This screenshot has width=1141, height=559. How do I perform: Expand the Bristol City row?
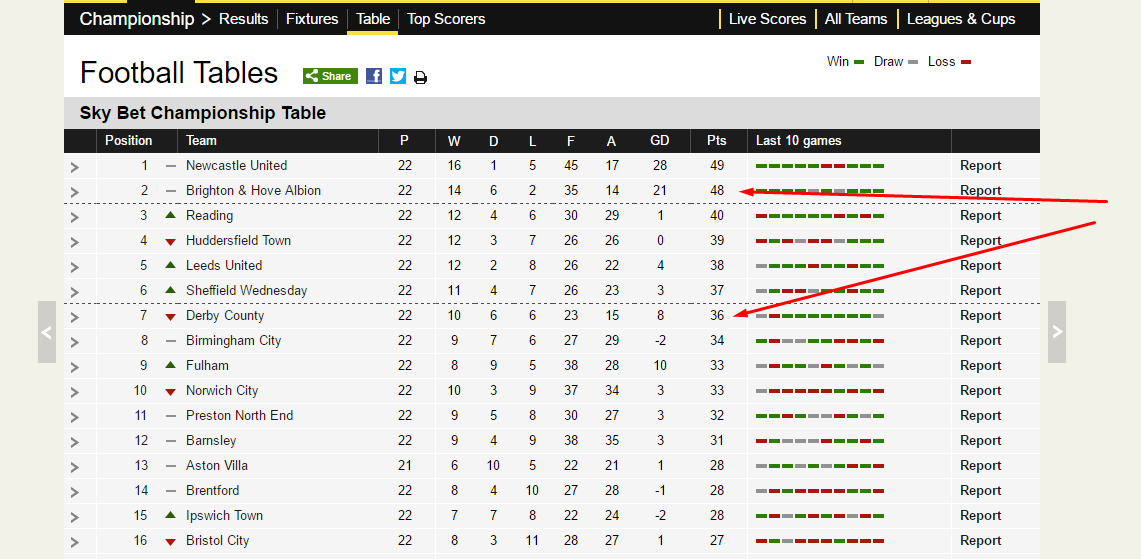point(74,542)
